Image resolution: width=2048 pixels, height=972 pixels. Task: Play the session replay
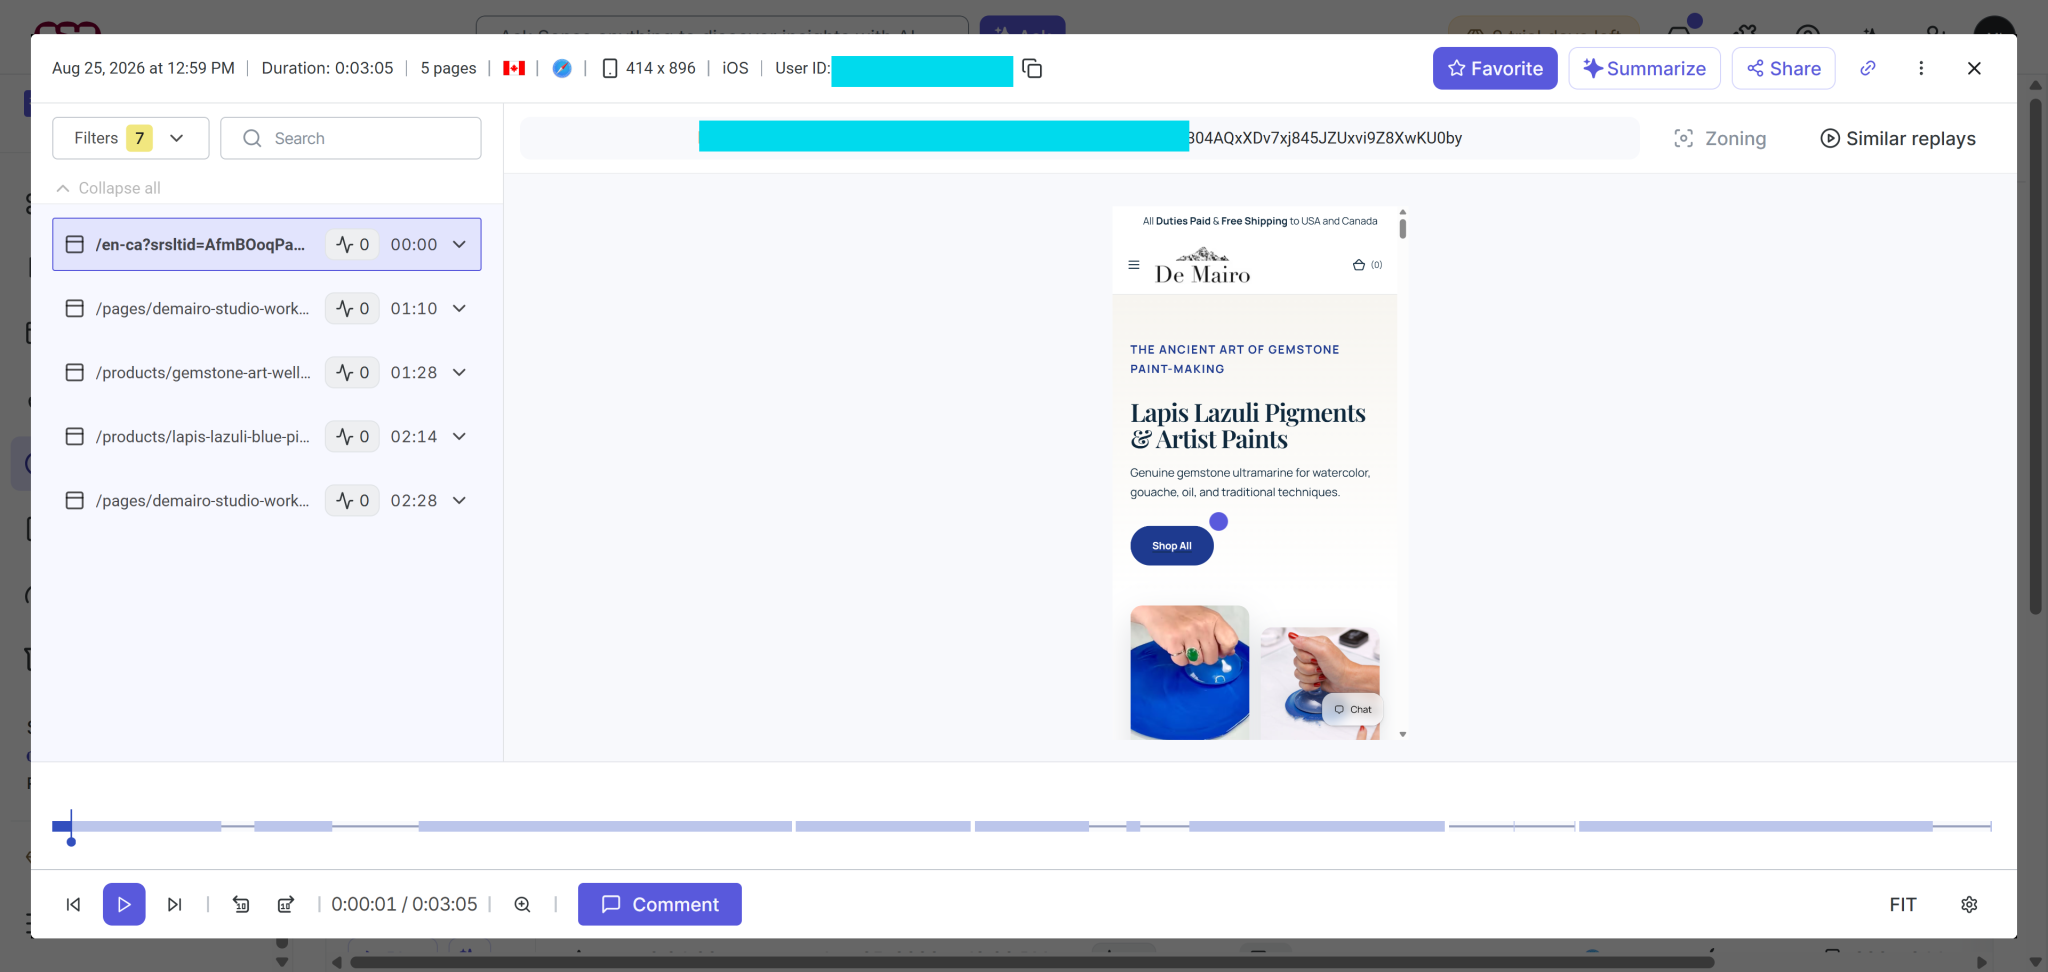124,904
